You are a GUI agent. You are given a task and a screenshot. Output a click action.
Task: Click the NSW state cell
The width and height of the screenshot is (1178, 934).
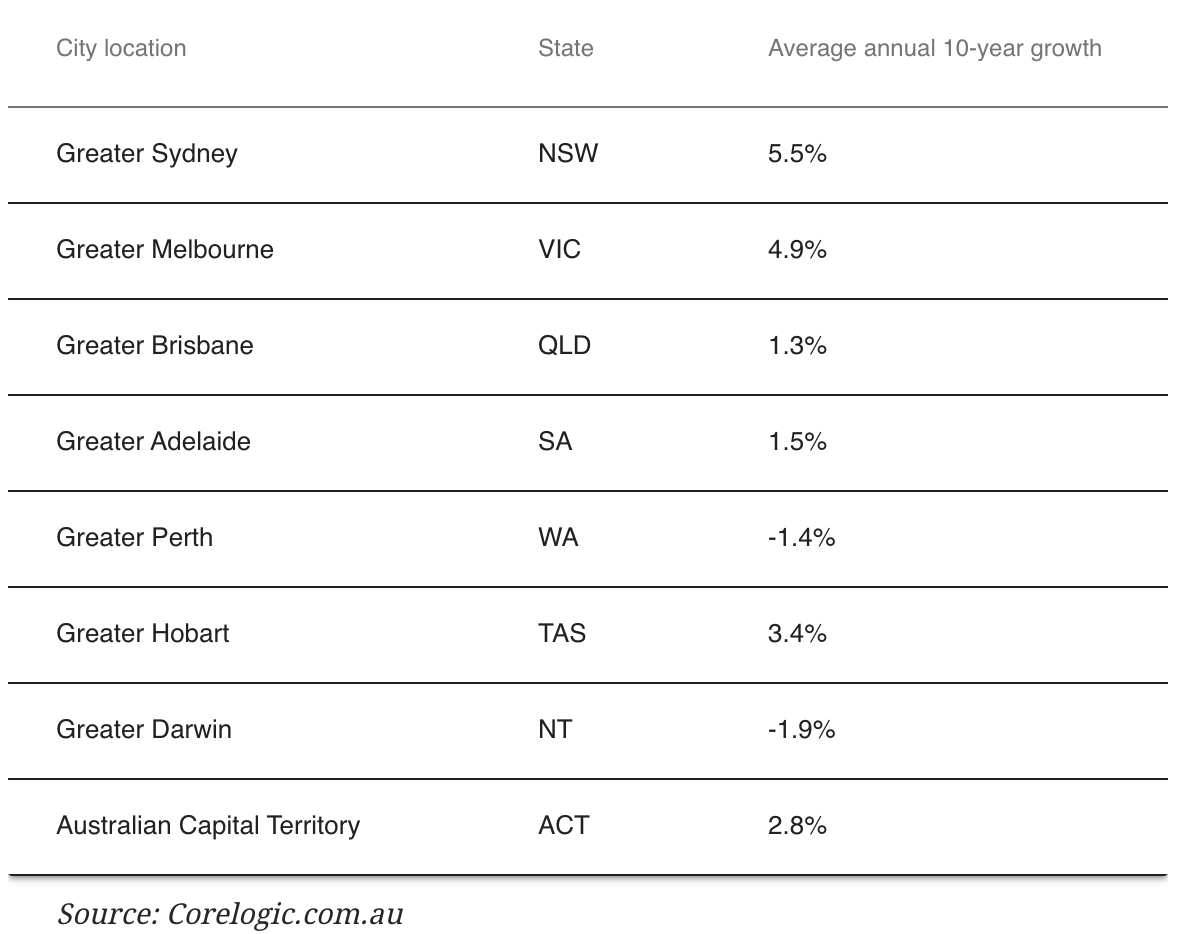click(568, 153)
